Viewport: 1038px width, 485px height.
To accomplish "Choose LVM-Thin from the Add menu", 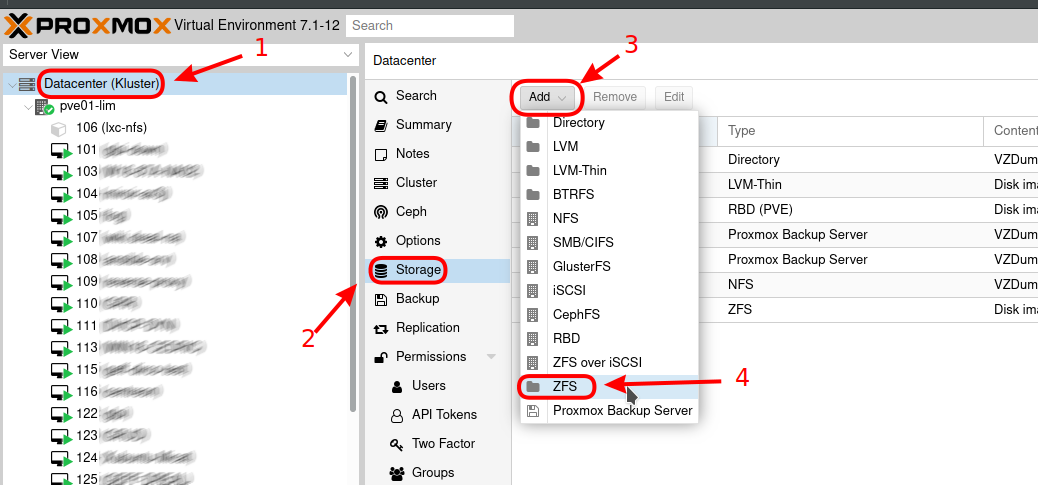I will click(609, 171).
